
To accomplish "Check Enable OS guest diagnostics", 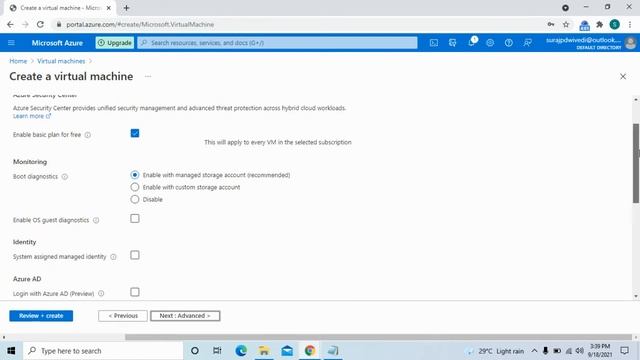I will 135,218.
